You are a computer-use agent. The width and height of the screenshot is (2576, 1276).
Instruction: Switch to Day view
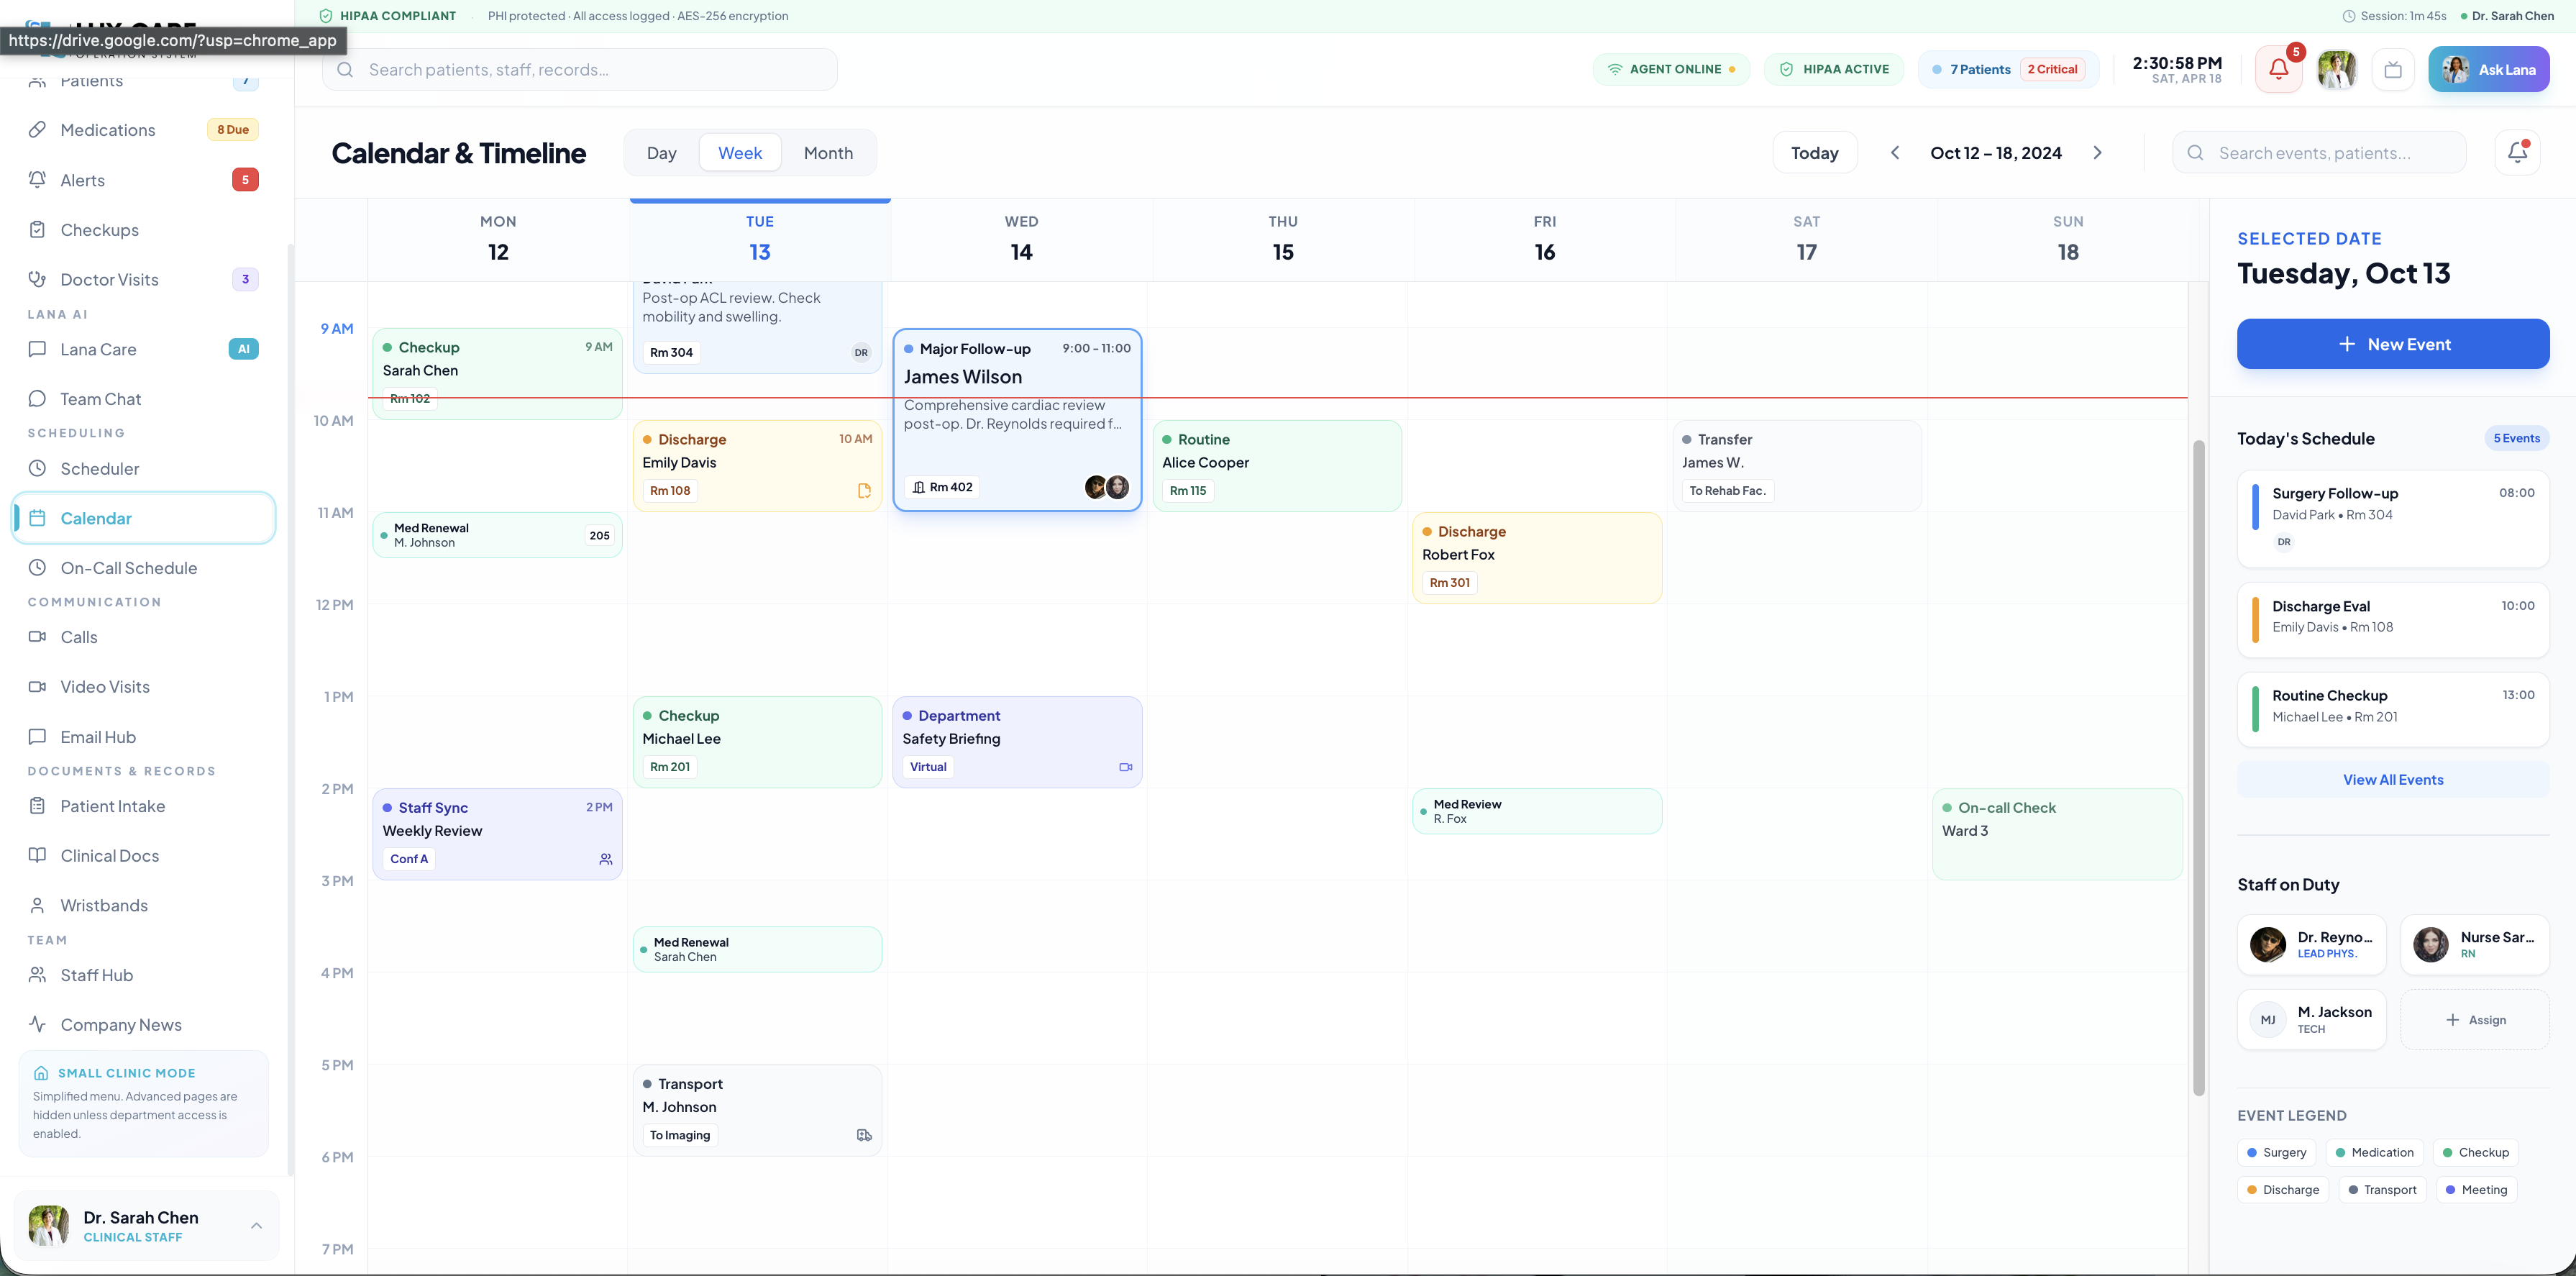[661, 153]
